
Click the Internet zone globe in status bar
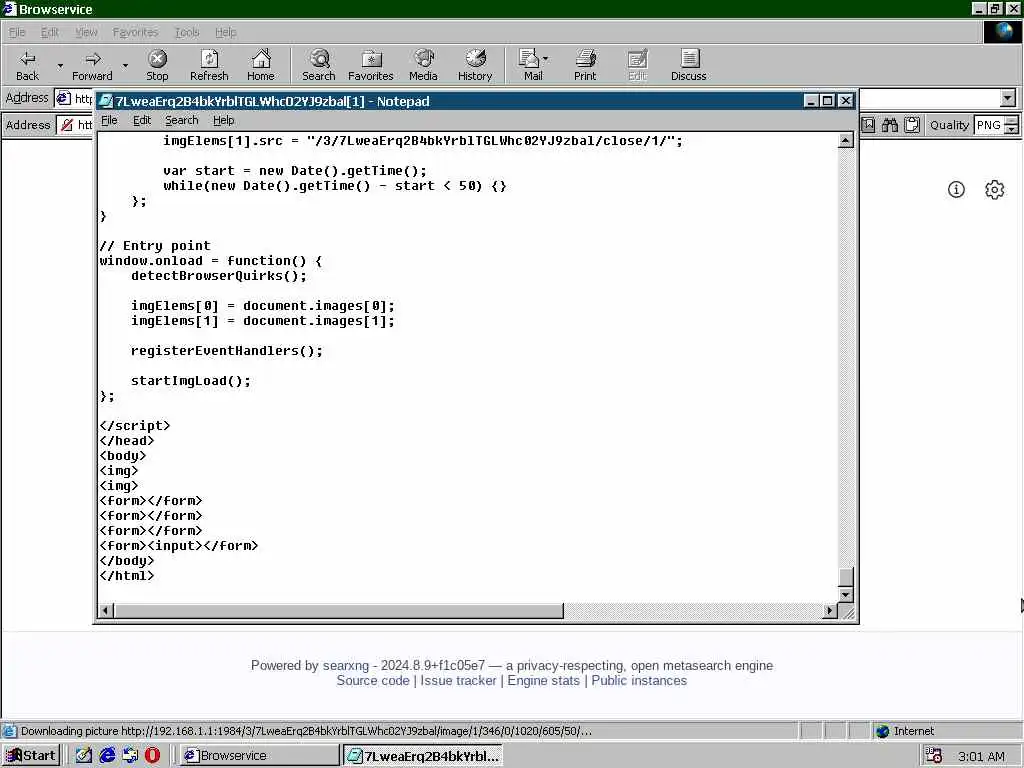882,731
